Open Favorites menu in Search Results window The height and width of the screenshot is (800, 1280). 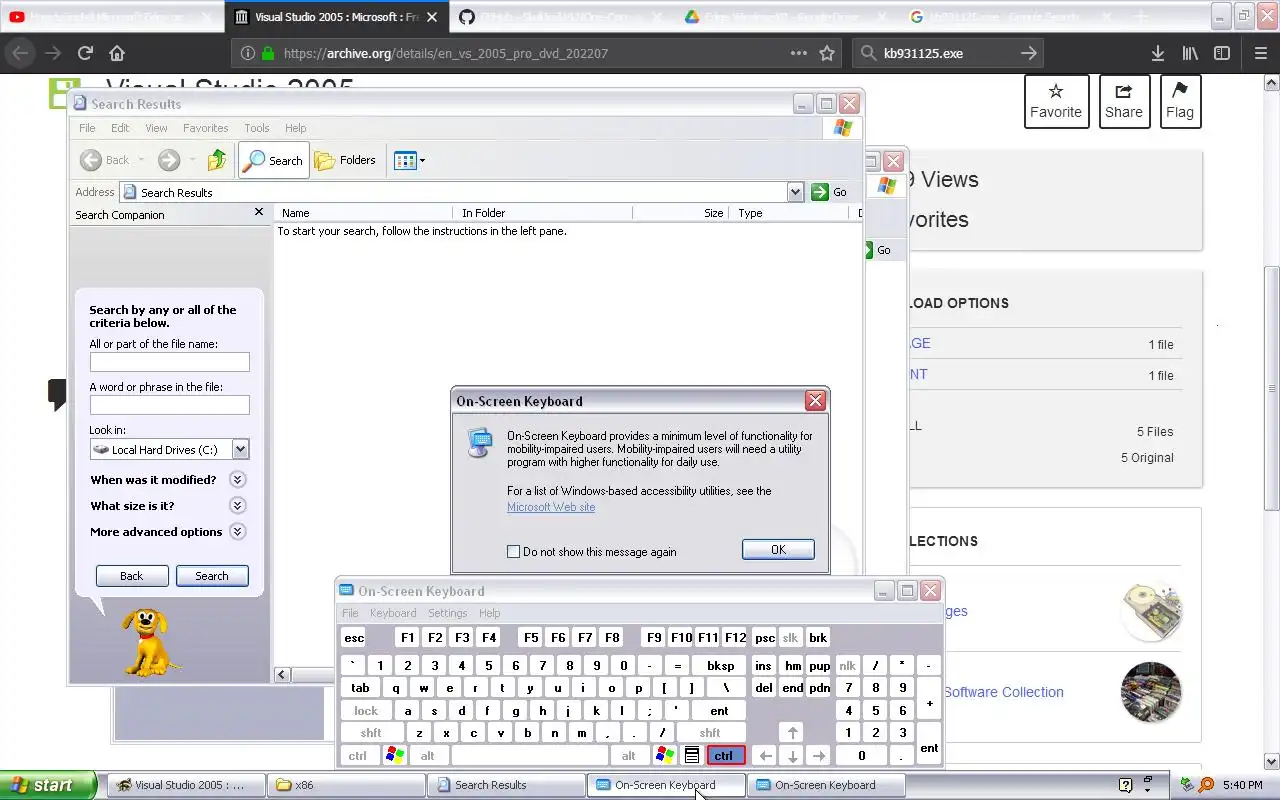[205, 128]
